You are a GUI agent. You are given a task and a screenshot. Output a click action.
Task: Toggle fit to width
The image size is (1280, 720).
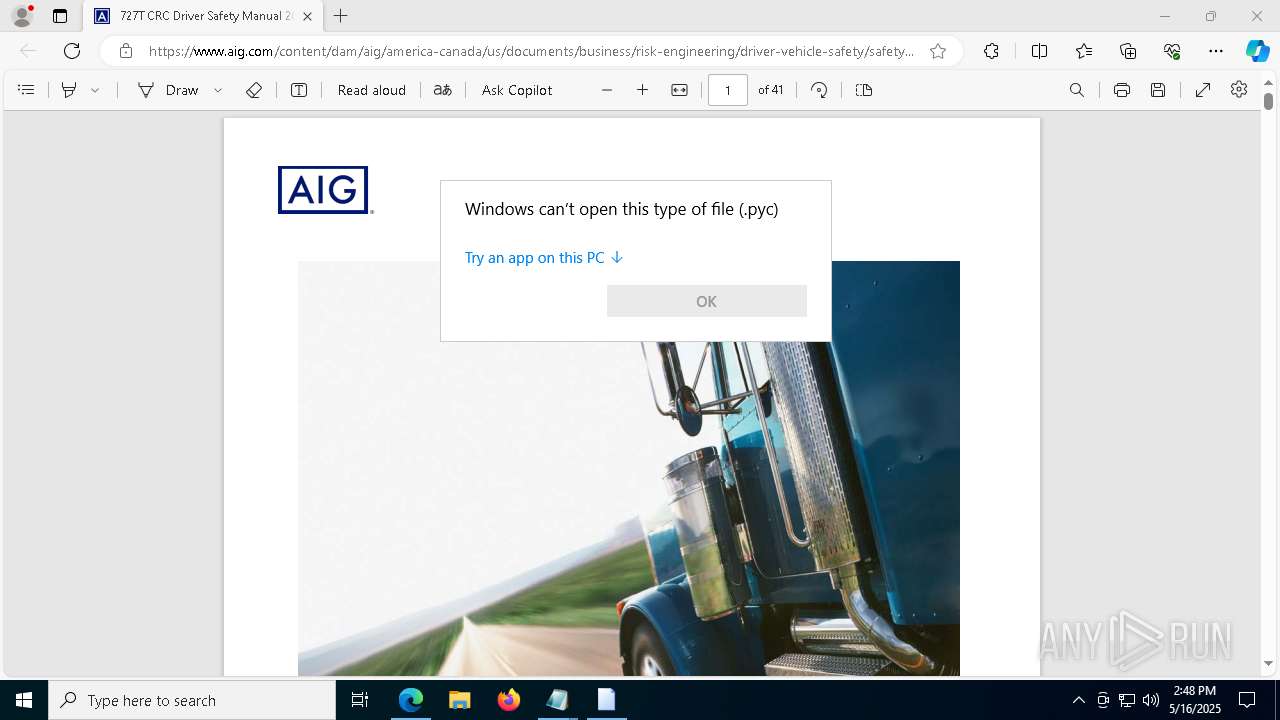(x=680, y=90)
